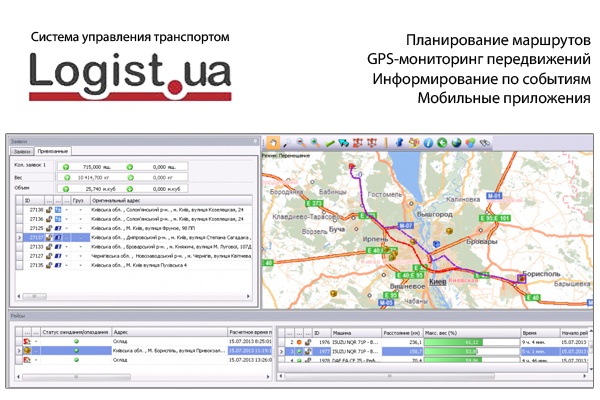Image resolution: width=600 pixels, height=400 pixels.
Task: Click the binoculars find icon
Action: pos(484,143)
